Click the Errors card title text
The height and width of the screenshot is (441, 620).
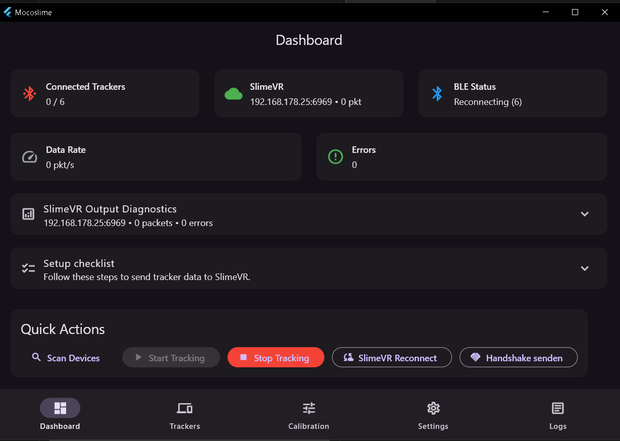363,150
